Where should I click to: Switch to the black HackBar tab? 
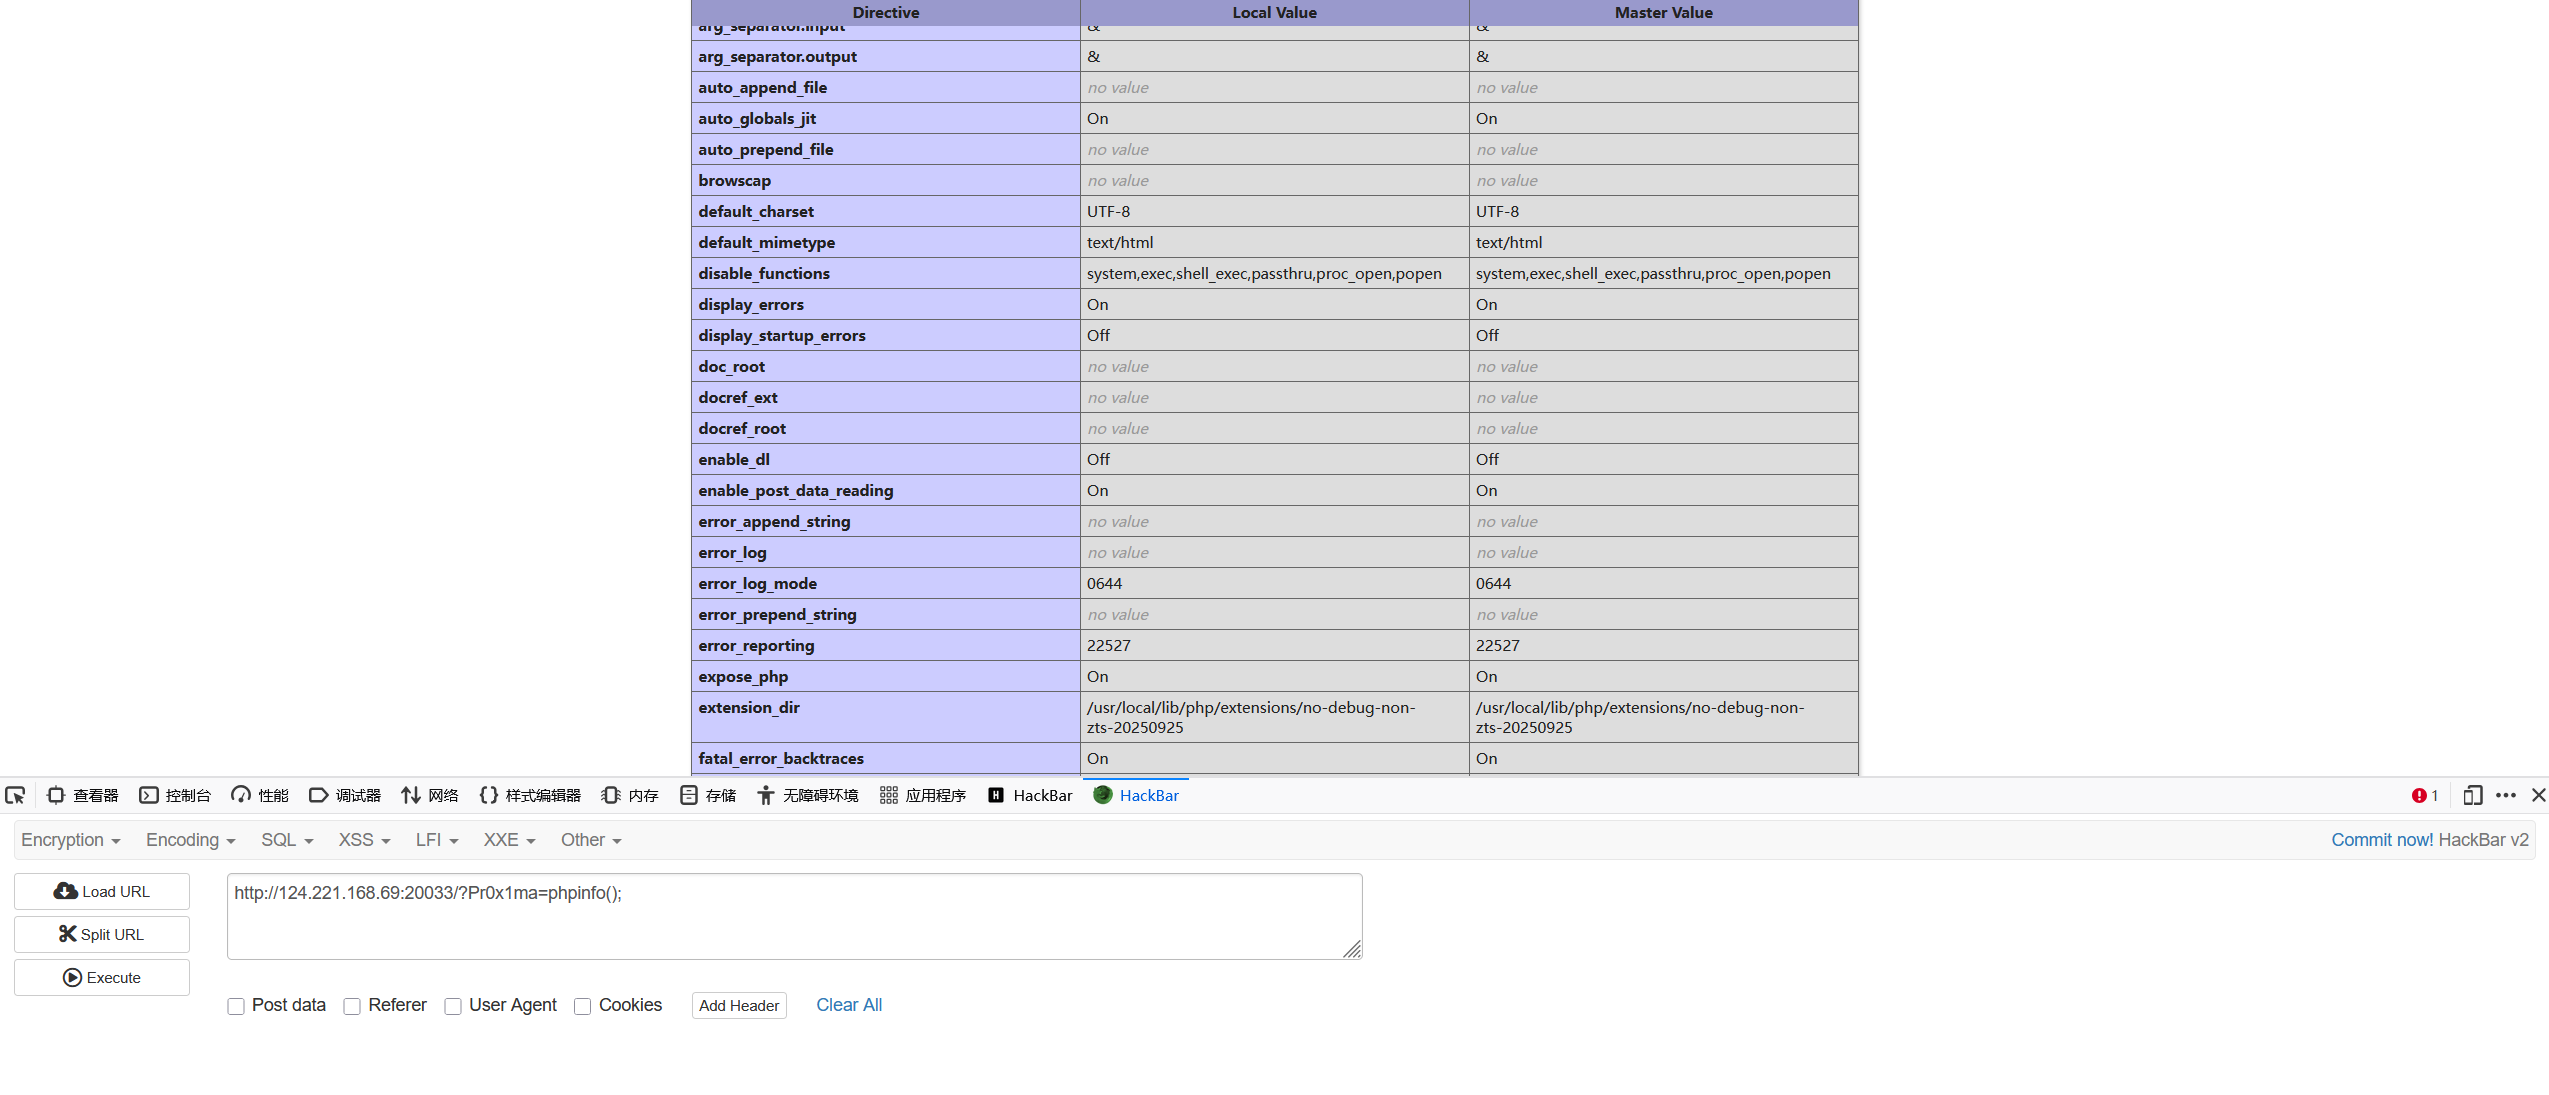click(x=1030, y=795)
